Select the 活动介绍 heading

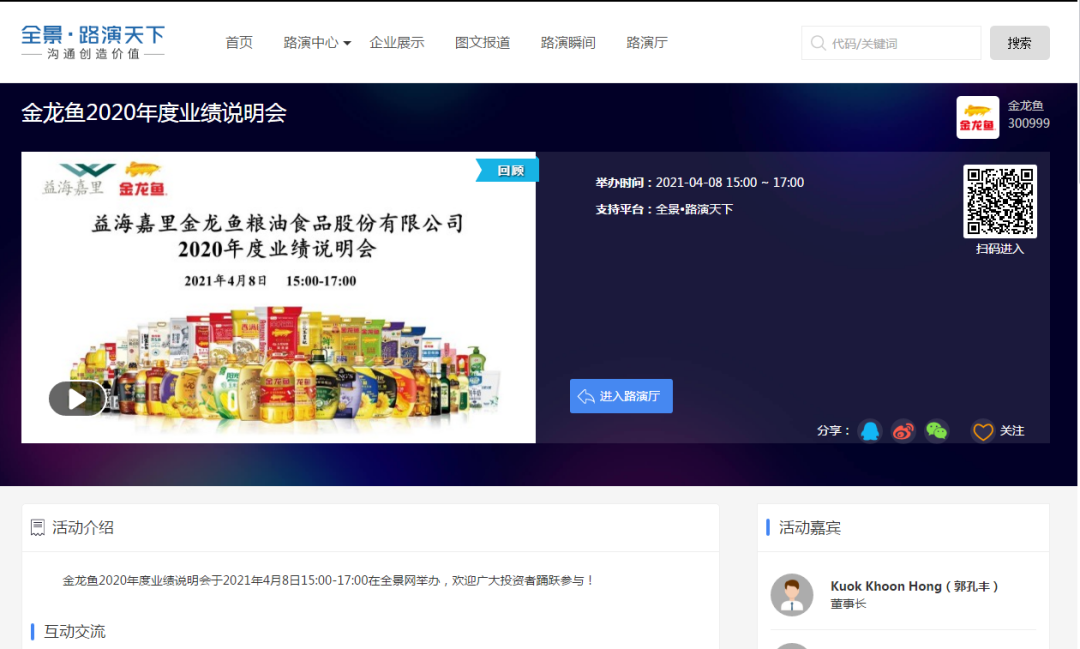tap(83, 528)
